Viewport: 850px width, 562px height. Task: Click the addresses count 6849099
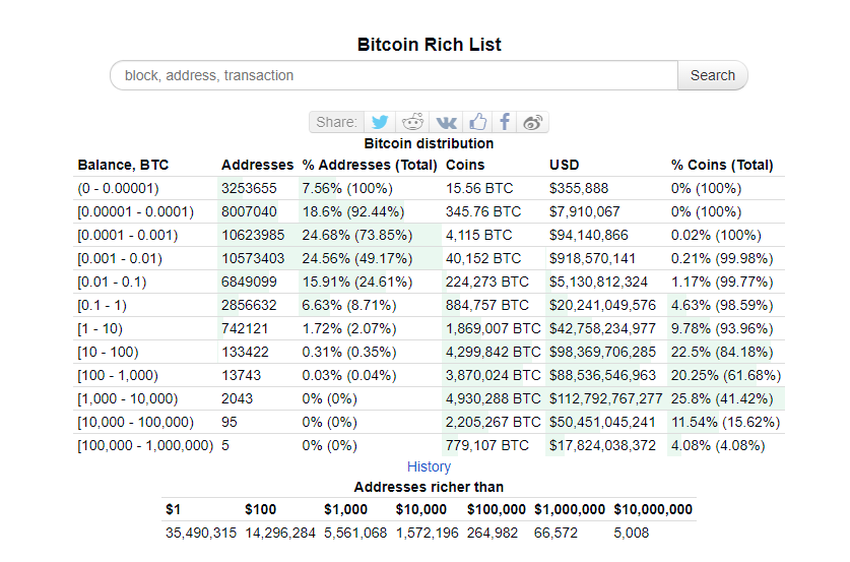[249, 281]
